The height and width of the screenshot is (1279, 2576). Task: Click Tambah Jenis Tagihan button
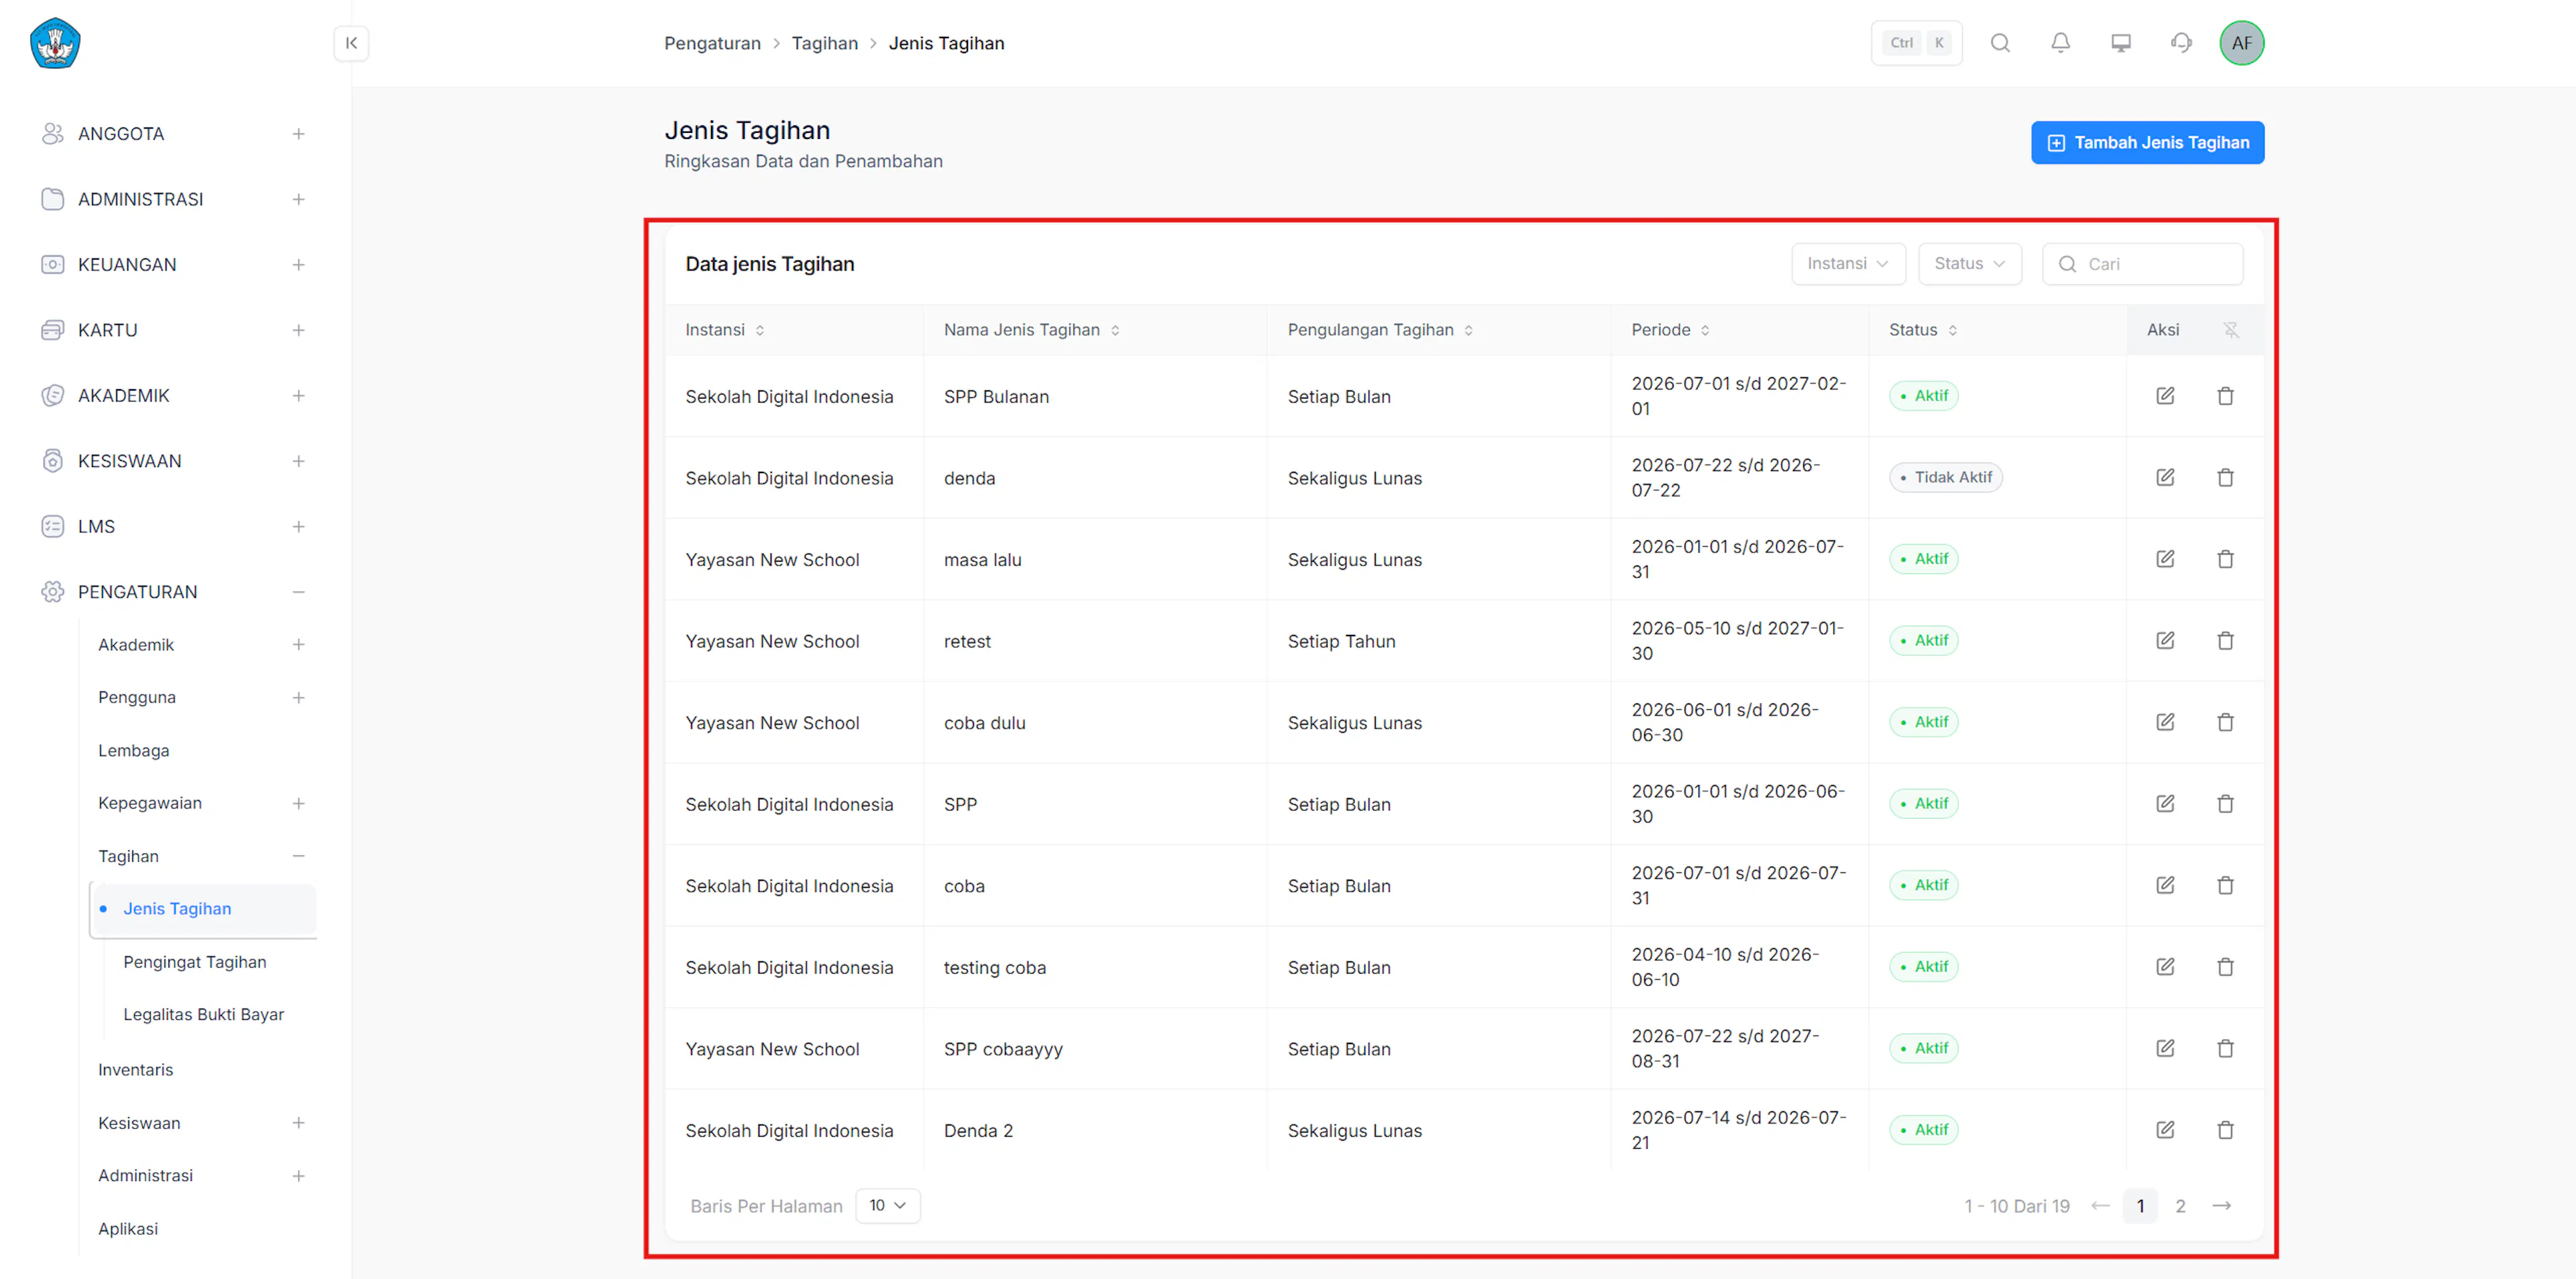(2147, 143)
